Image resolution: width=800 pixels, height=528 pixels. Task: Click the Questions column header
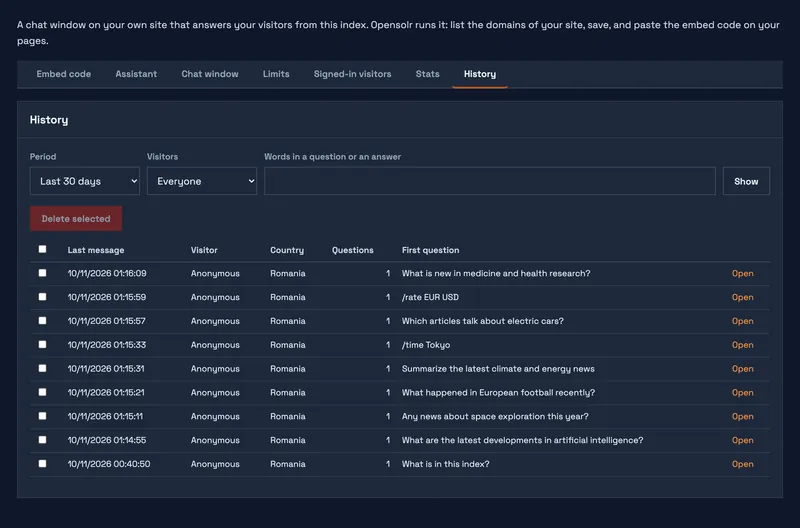tap(353, 250)
